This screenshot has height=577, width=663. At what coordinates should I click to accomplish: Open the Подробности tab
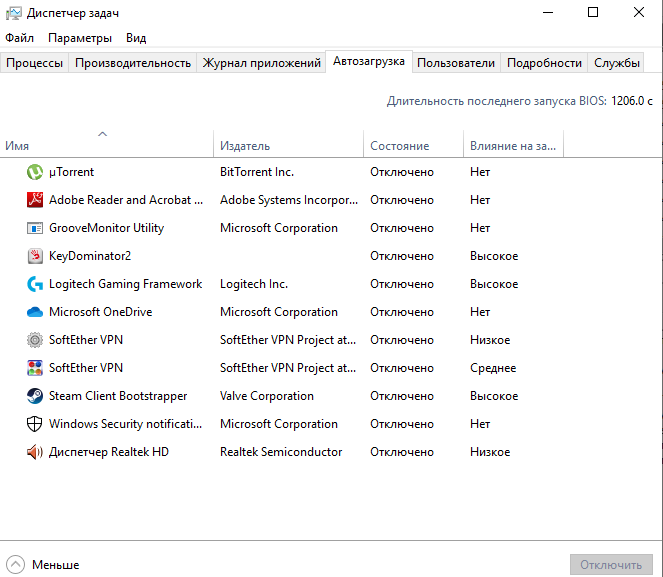click(x=544, y=63)
